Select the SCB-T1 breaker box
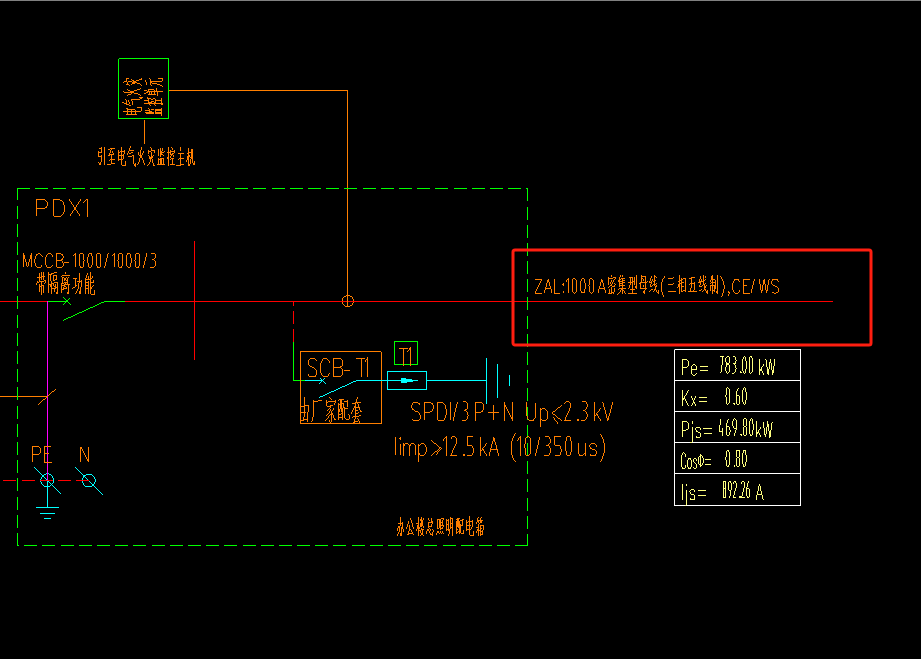 click(x=341, y=387)
